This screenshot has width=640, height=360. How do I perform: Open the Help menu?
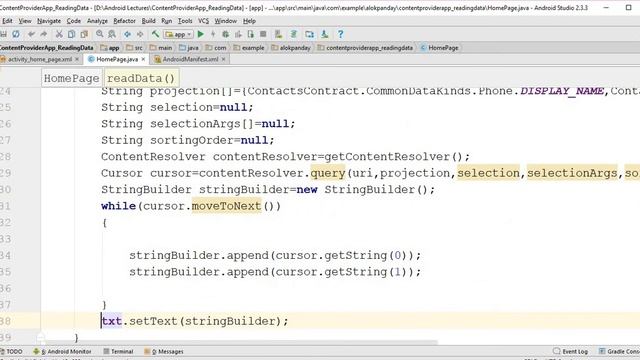click(249, 21)
